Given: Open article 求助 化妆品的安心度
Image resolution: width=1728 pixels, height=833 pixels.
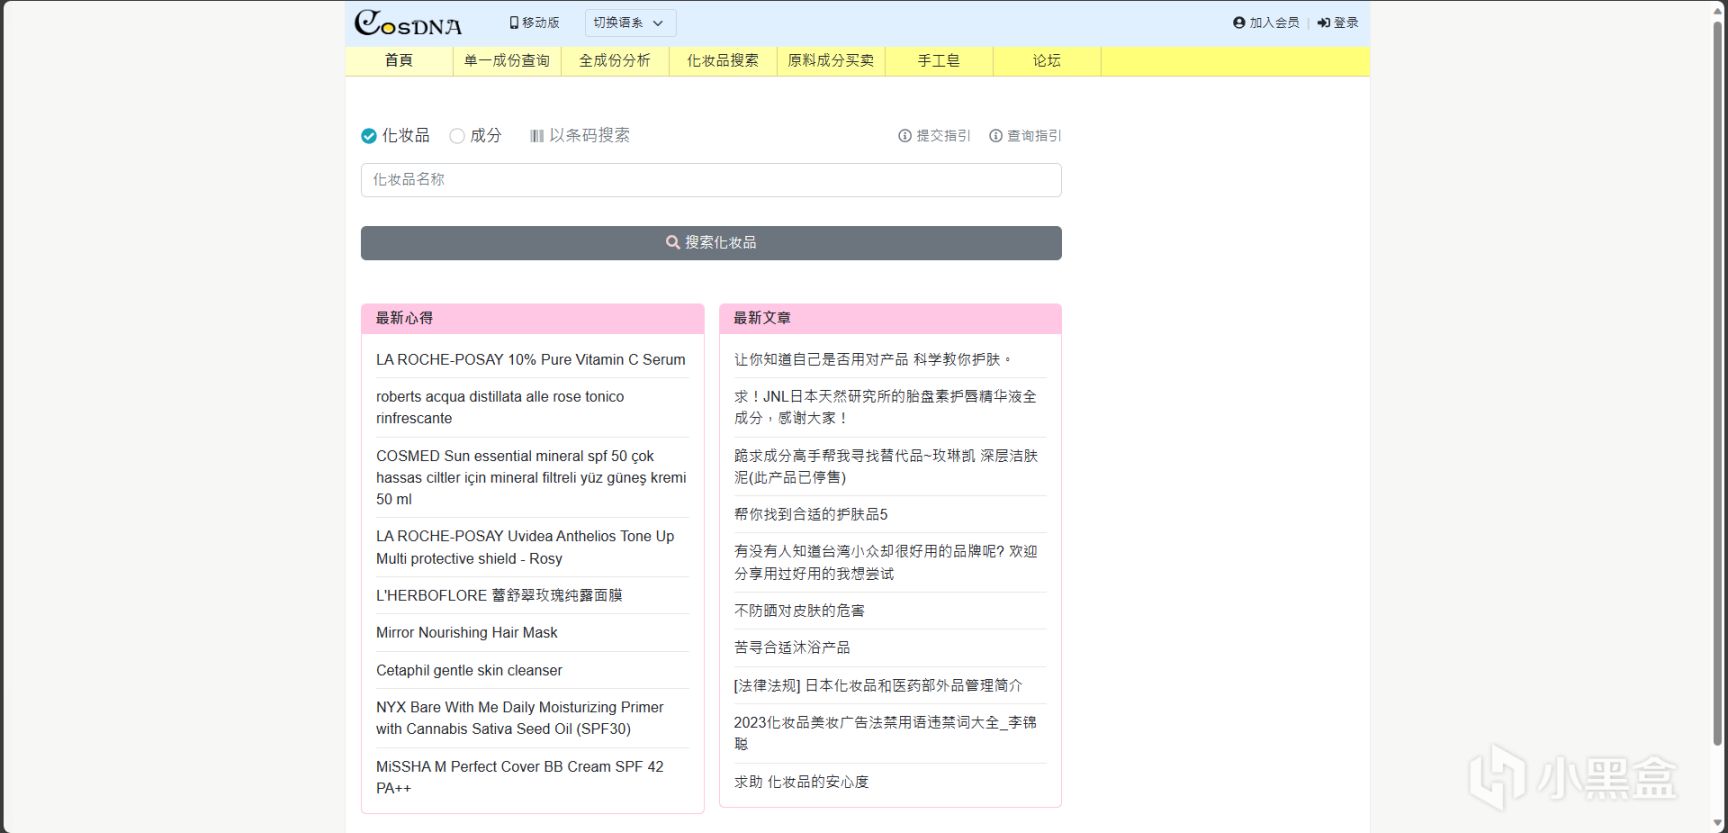Looking at the screenshot, I should (802, 782).
